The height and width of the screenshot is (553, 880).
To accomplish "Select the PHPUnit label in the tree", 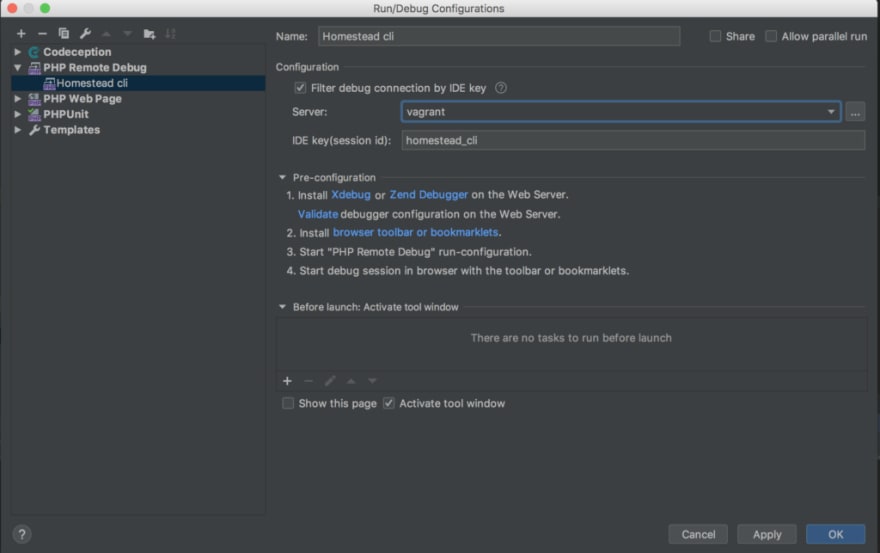I will tap(66, 114).
